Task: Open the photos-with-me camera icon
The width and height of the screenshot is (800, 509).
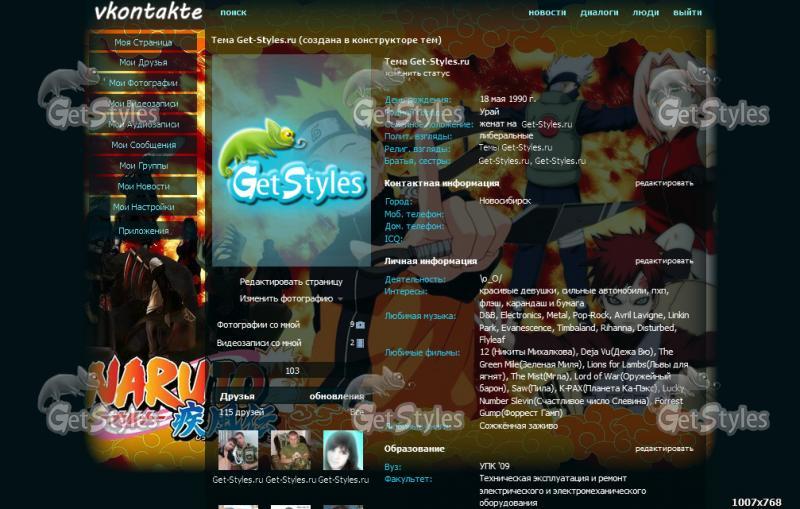Action: (x=360, y=325)
